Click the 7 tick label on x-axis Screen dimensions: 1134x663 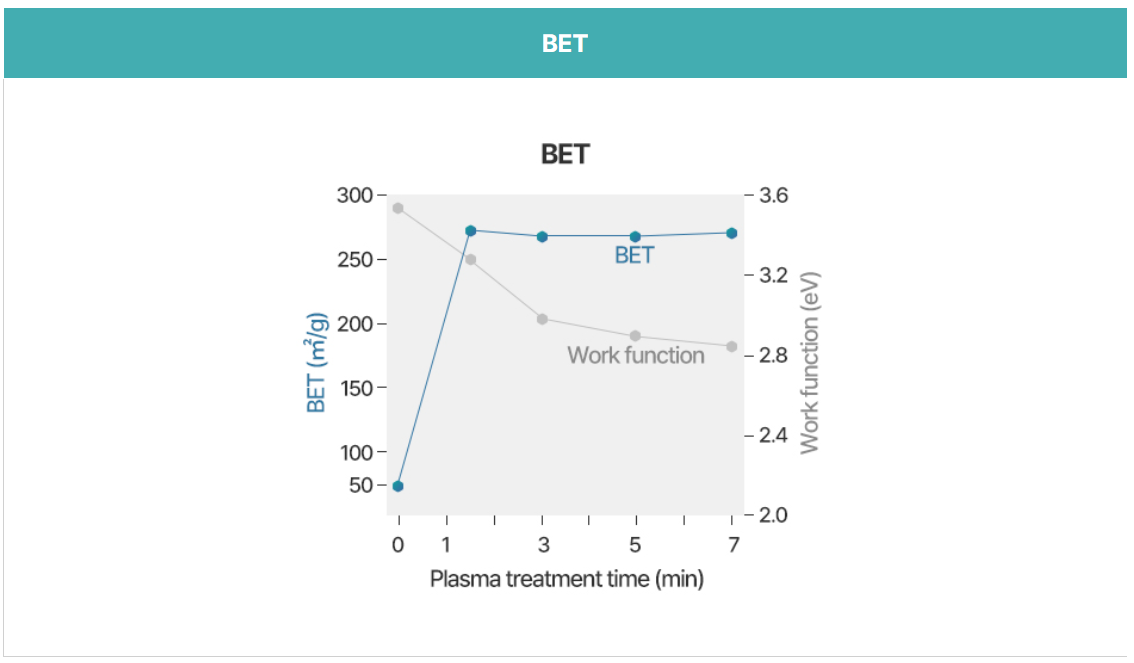733,544
